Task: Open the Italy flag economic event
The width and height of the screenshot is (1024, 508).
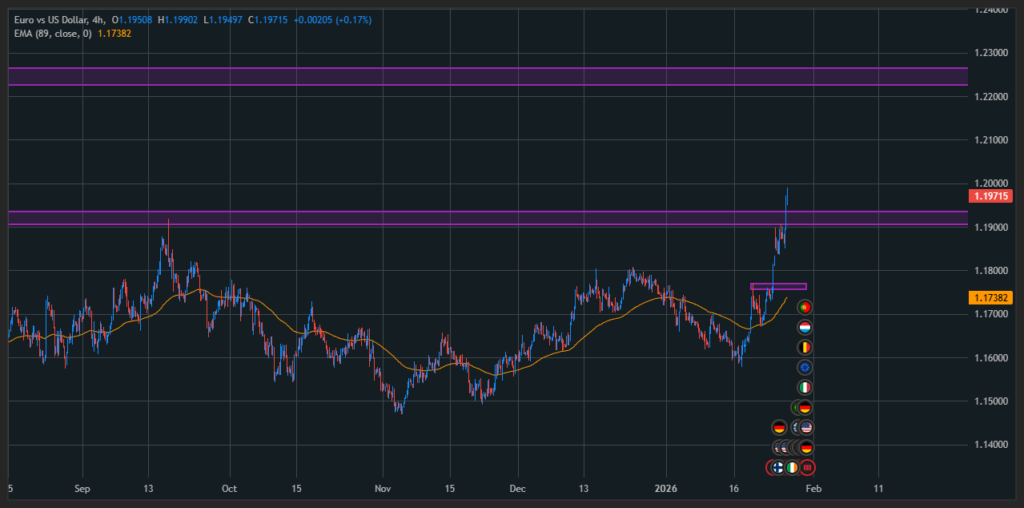Action: point(804,387)
